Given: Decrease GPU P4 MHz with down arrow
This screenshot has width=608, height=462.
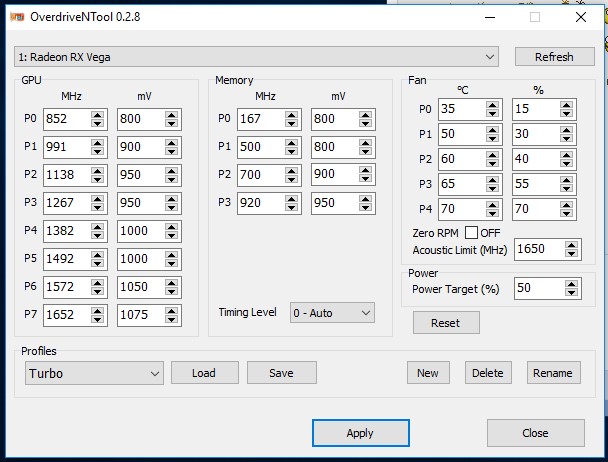Looking at the screenshot, I should [97, 235].
